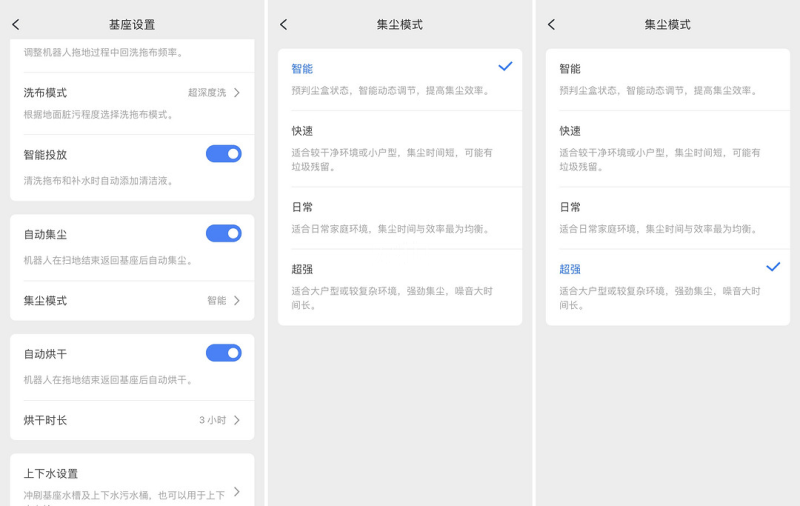Tap the 超深度洗 value text
800x506 pixels.
(207, 93)
